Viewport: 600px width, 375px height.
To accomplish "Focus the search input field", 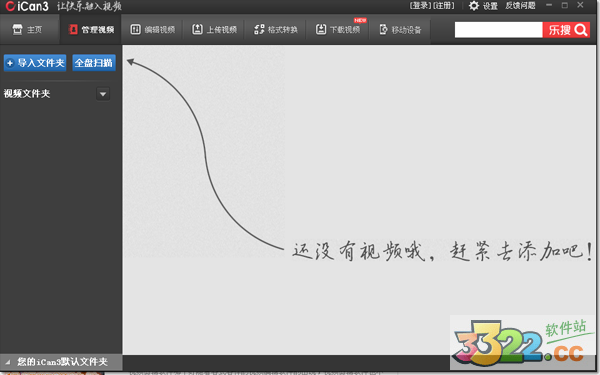I will [x=498, y=30].
